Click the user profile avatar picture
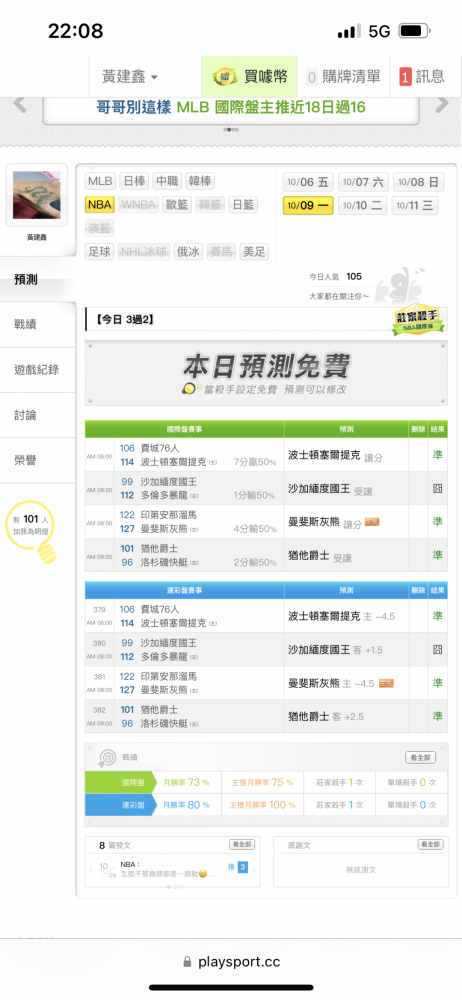The height and width of the screenshot is (1000, 462). click(36, 195)
